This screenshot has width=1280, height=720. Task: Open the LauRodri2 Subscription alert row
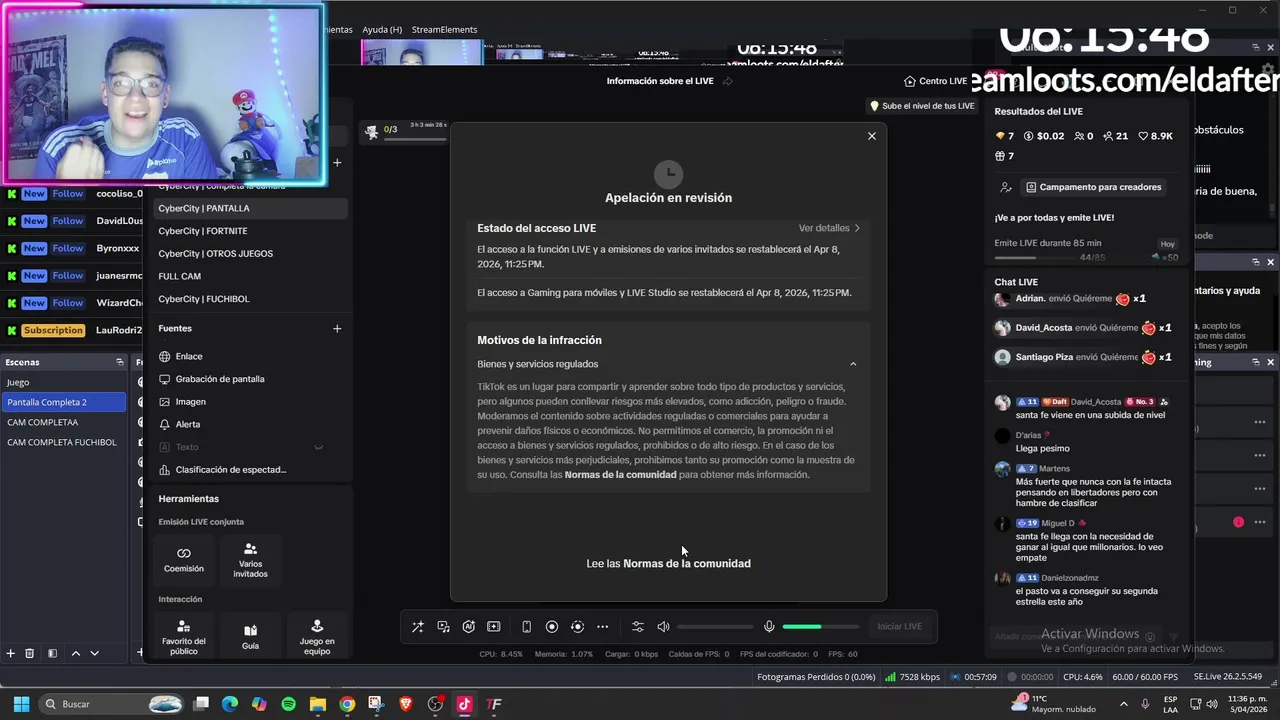72,330
